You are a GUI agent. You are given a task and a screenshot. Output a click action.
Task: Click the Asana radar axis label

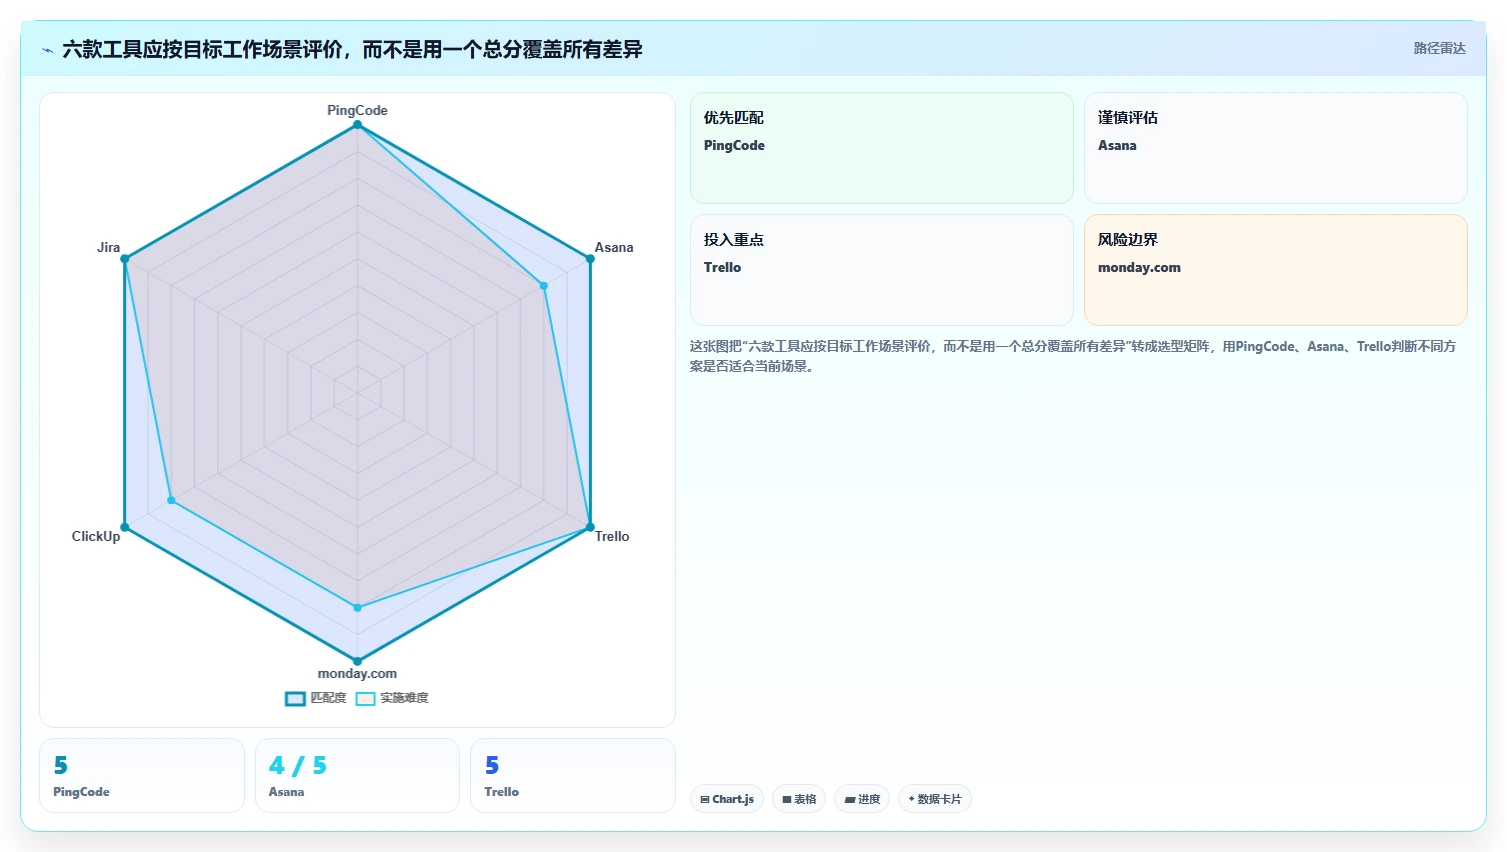pos(614,247)
